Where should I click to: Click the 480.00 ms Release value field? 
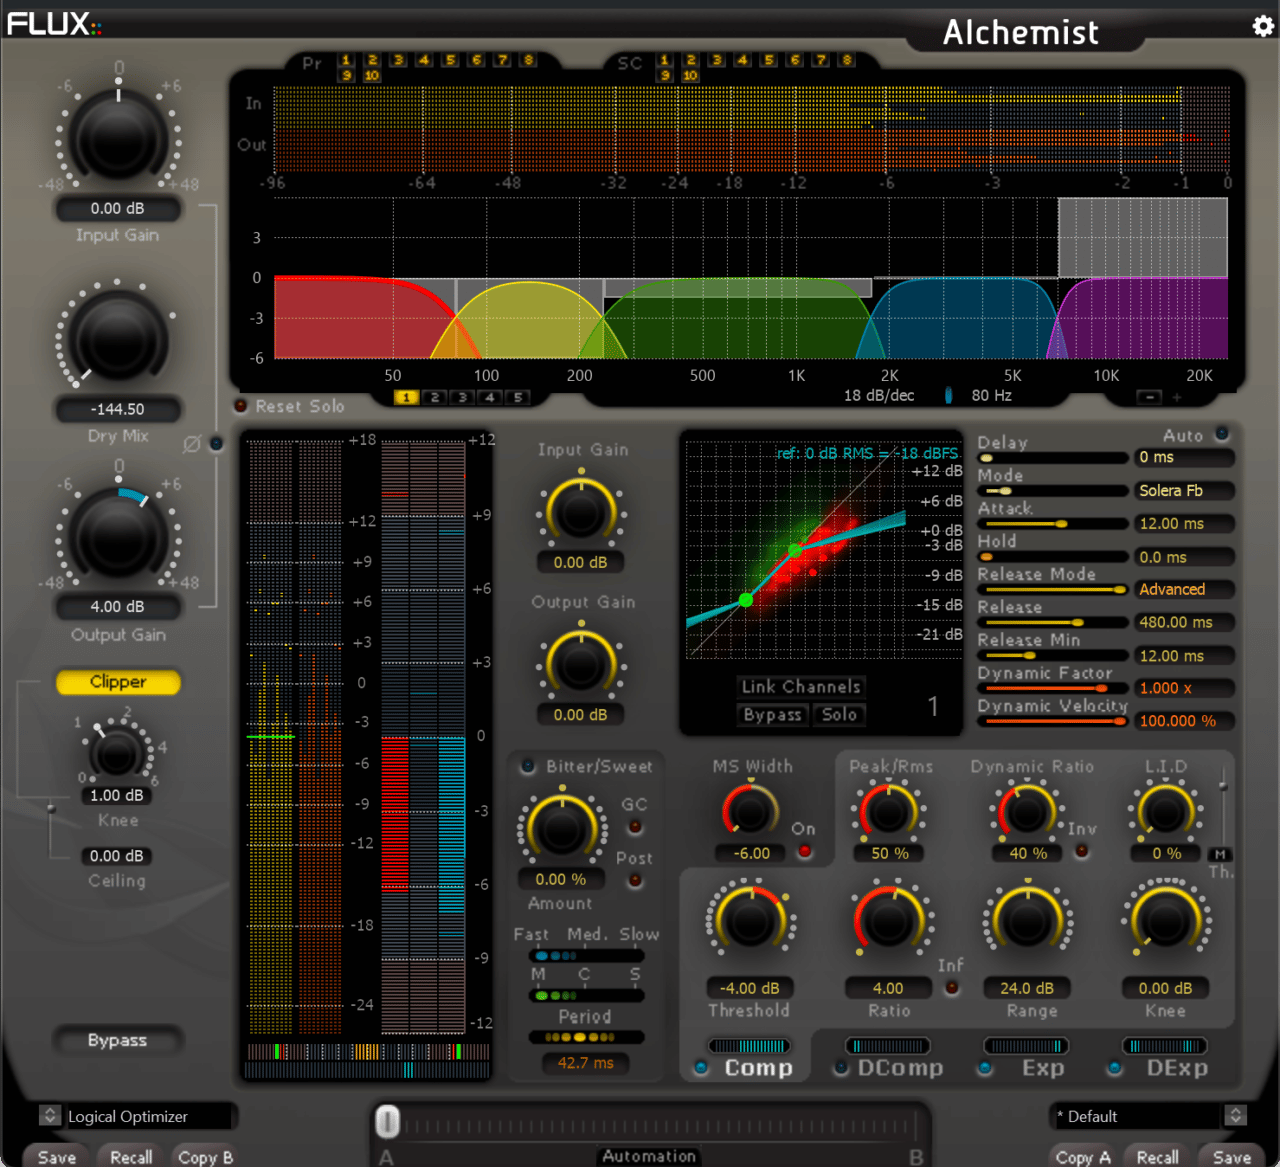tap(1184, 622)
